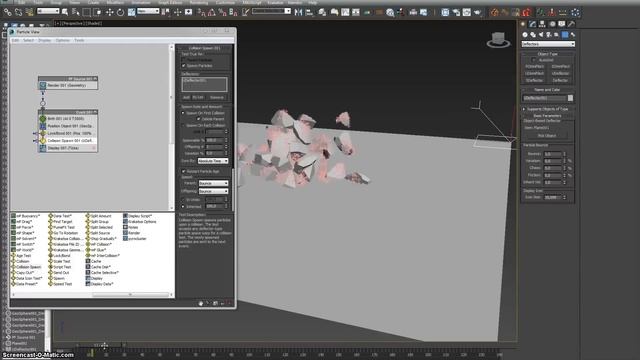Expand the Supports Objects of Type rollout

[x=548, y=109]
